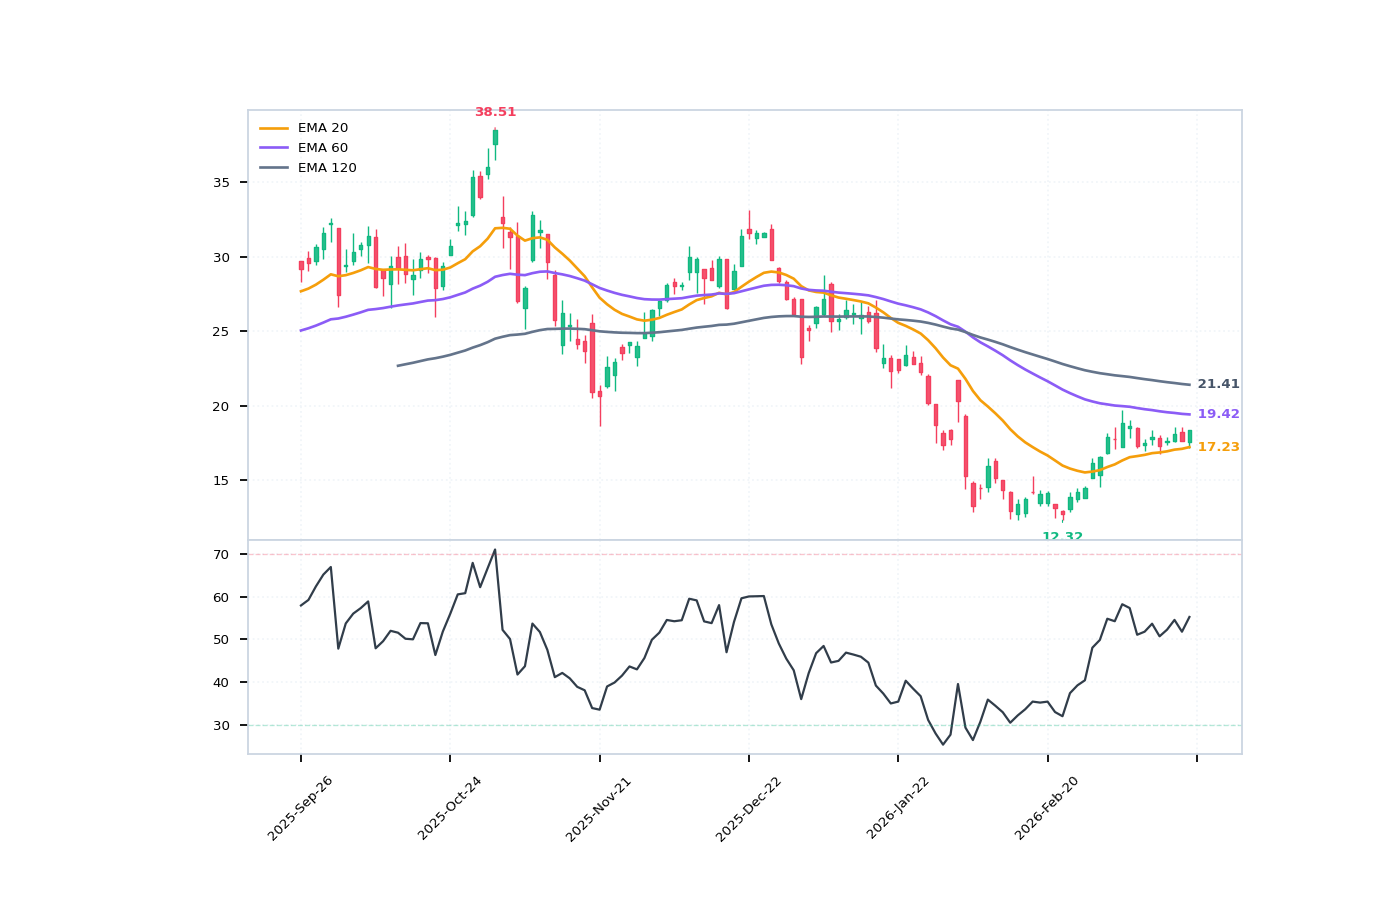Image resolution: width=1380 pixels, height=920 pixels.
Task: Select the EMA 20 legend text
Action: 322,128
